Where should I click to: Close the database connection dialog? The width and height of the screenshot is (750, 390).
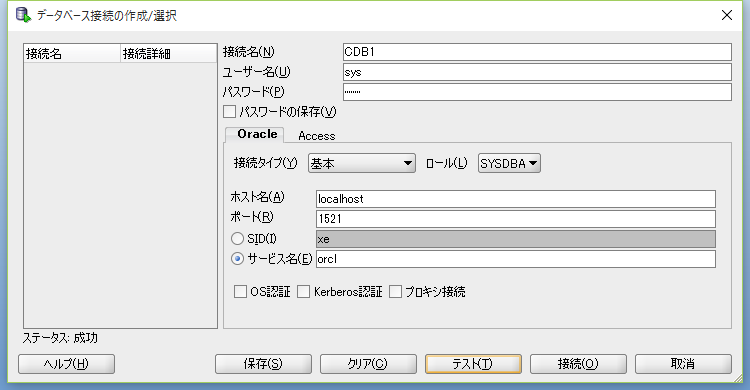click(x=727, y=15)
